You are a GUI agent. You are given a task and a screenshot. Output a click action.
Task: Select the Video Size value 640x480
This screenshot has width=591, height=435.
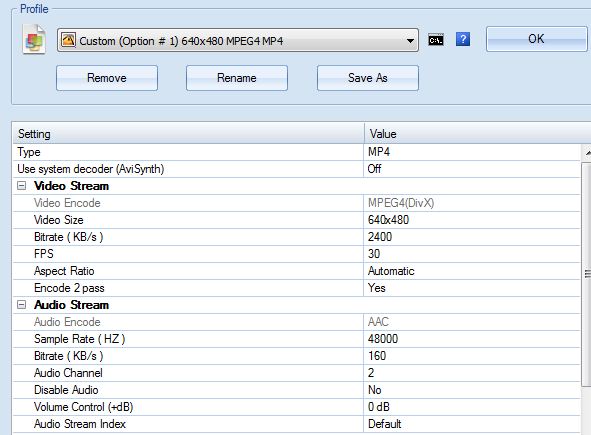(388, 220)
